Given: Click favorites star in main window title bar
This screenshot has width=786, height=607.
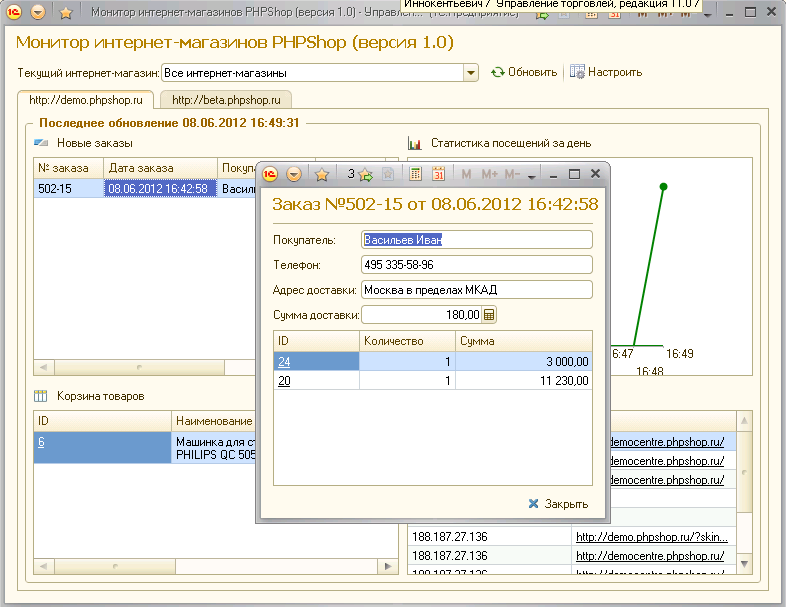Looking at the screenshot, I should (66, 12).
